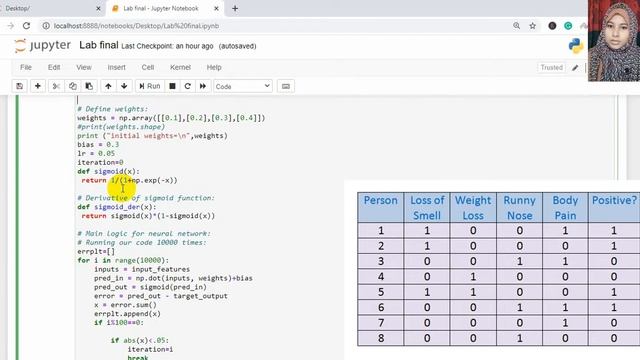The image size is (640, 360).
Task: Interrupt the kernel stop icon
Action: coord(172,86)
